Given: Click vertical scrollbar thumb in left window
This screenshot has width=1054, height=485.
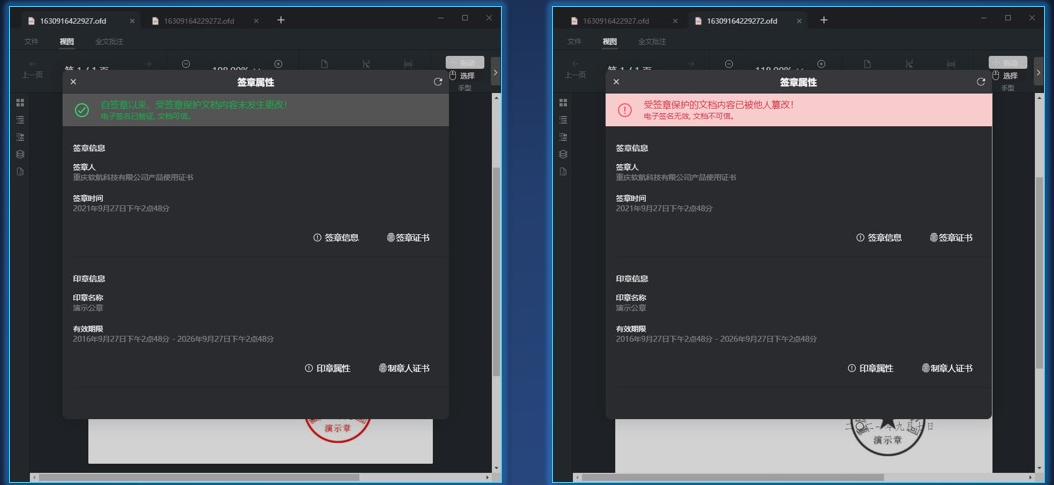Looking at the screenshot, I should click(x=497, y=272).
